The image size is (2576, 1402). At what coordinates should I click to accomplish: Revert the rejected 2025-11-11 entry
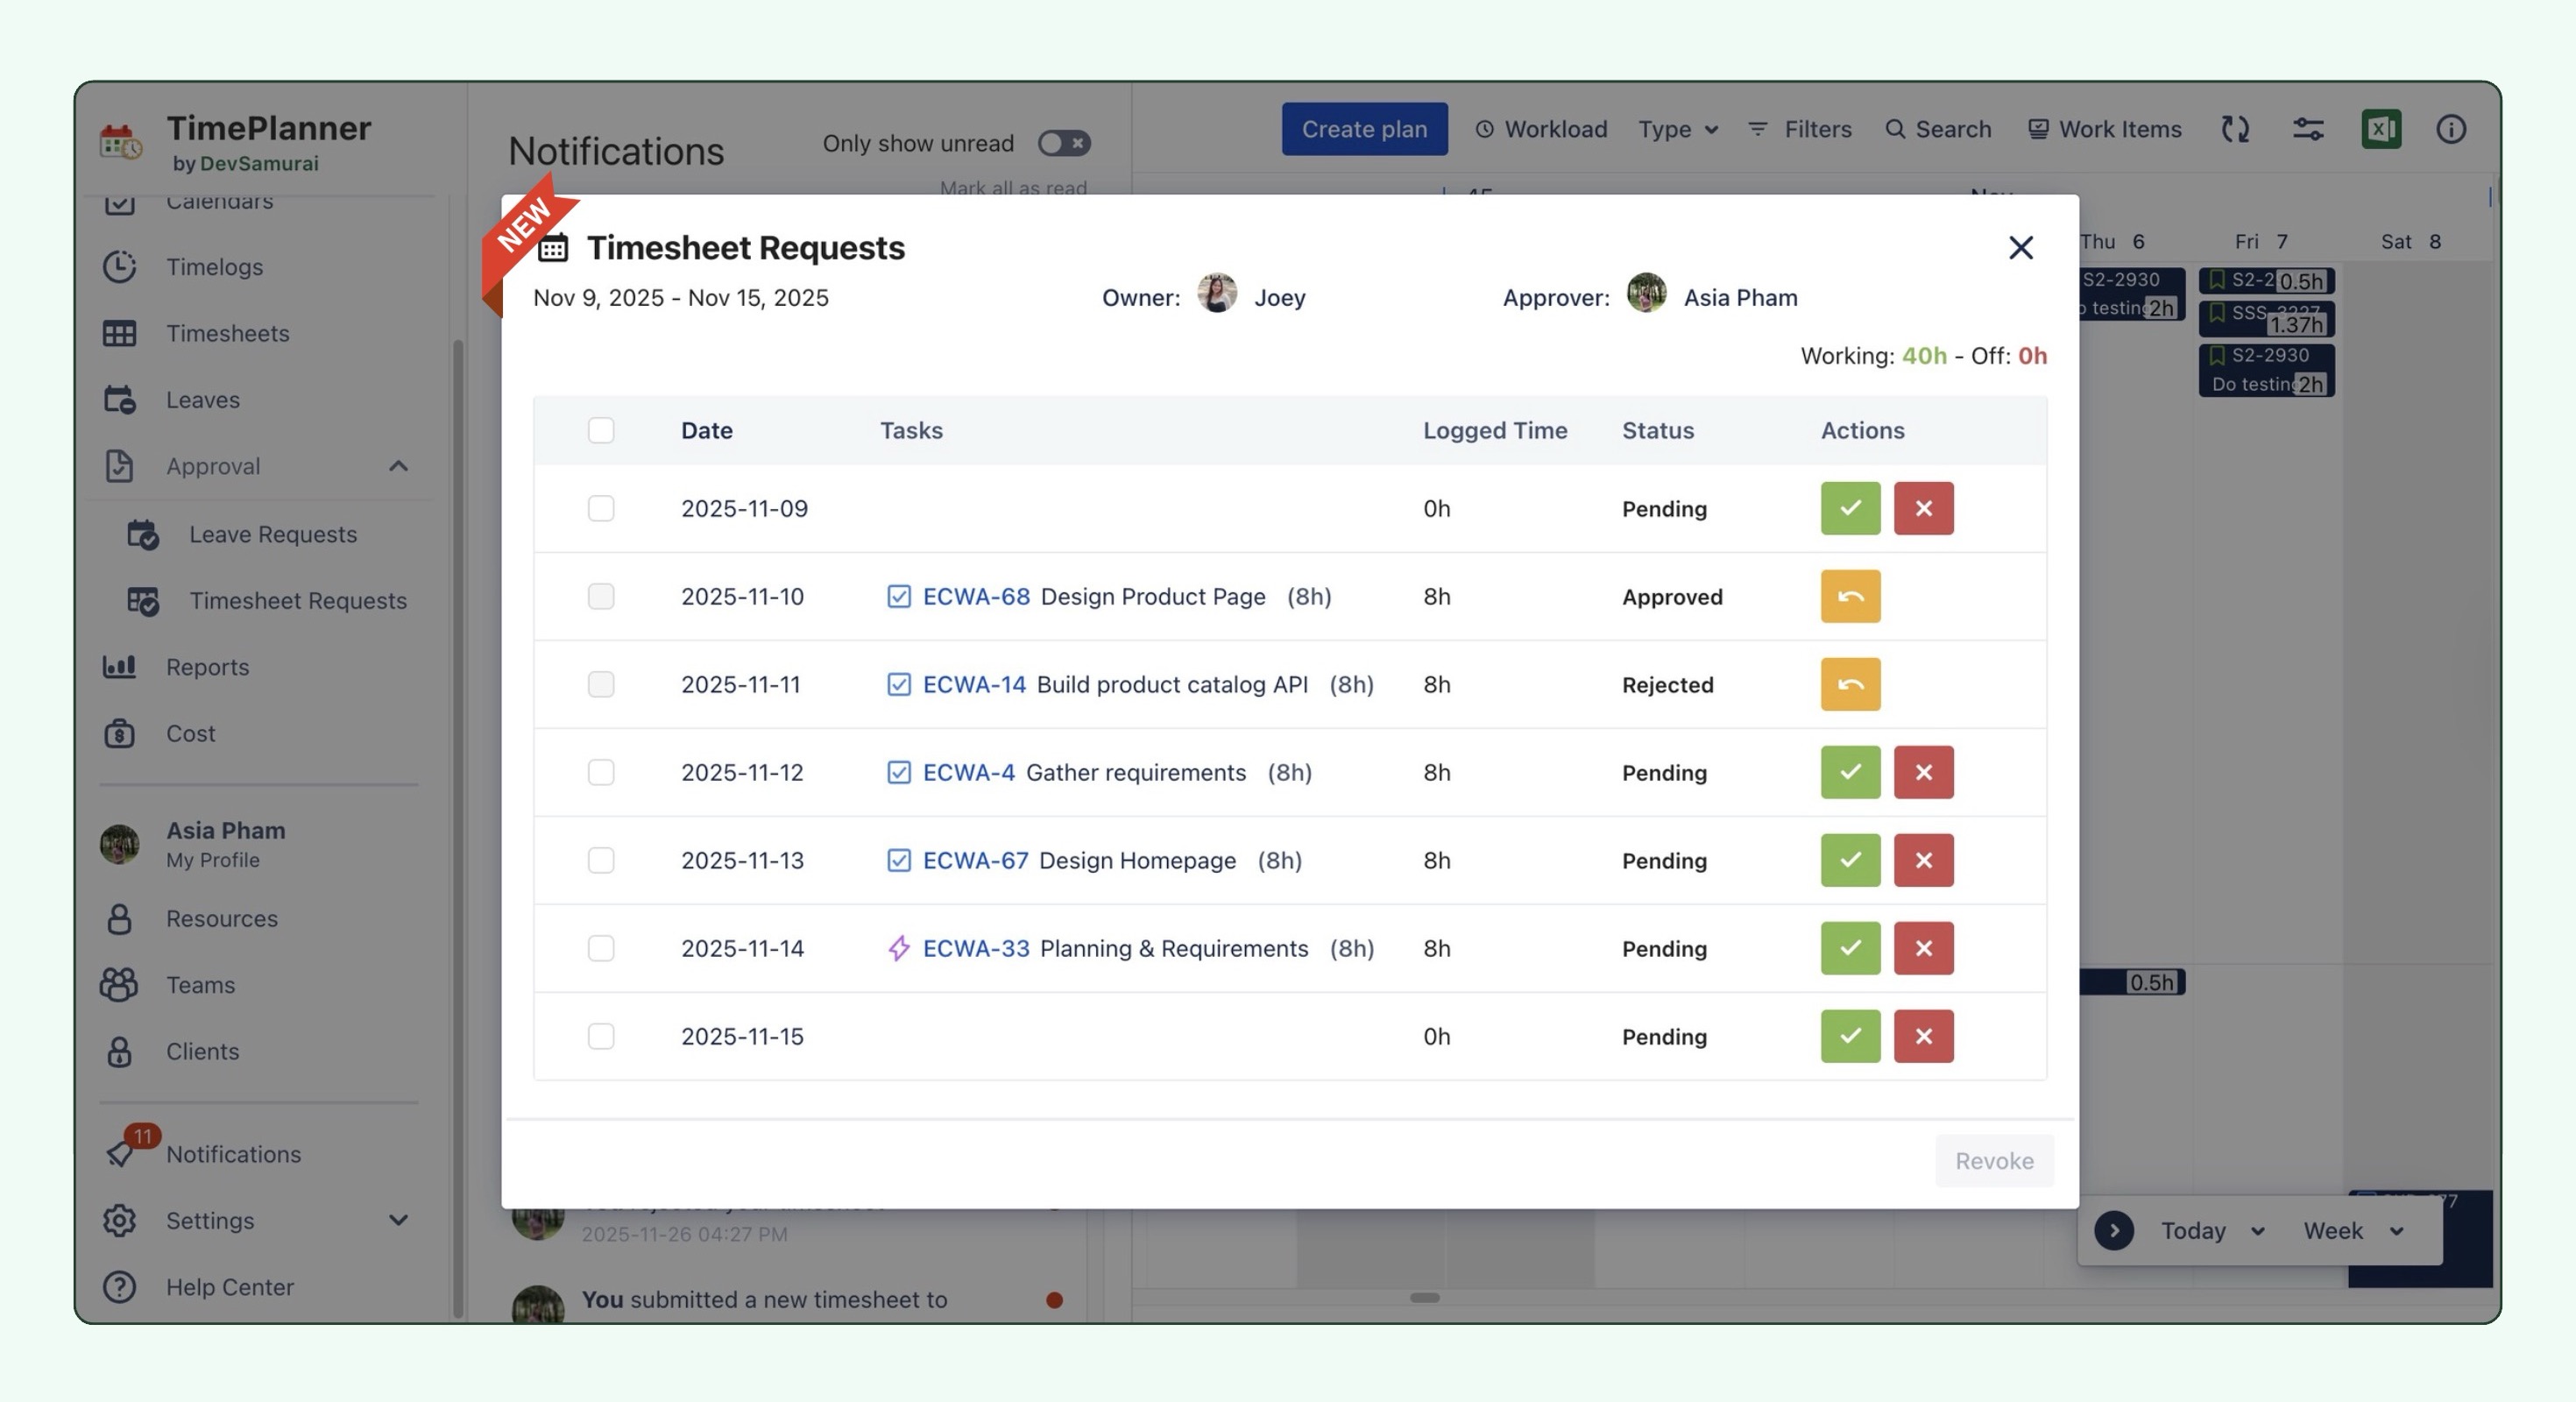click(1849, 684)
